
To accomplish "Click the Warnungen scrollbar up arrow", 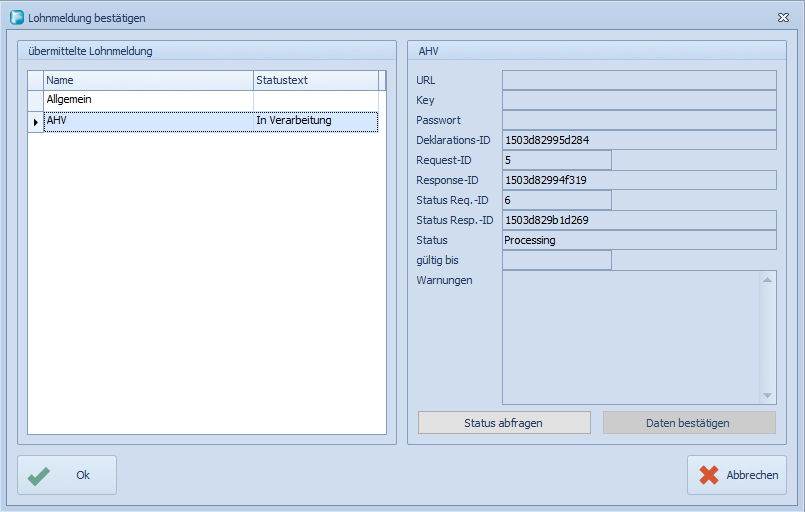I will click(768, 280).
